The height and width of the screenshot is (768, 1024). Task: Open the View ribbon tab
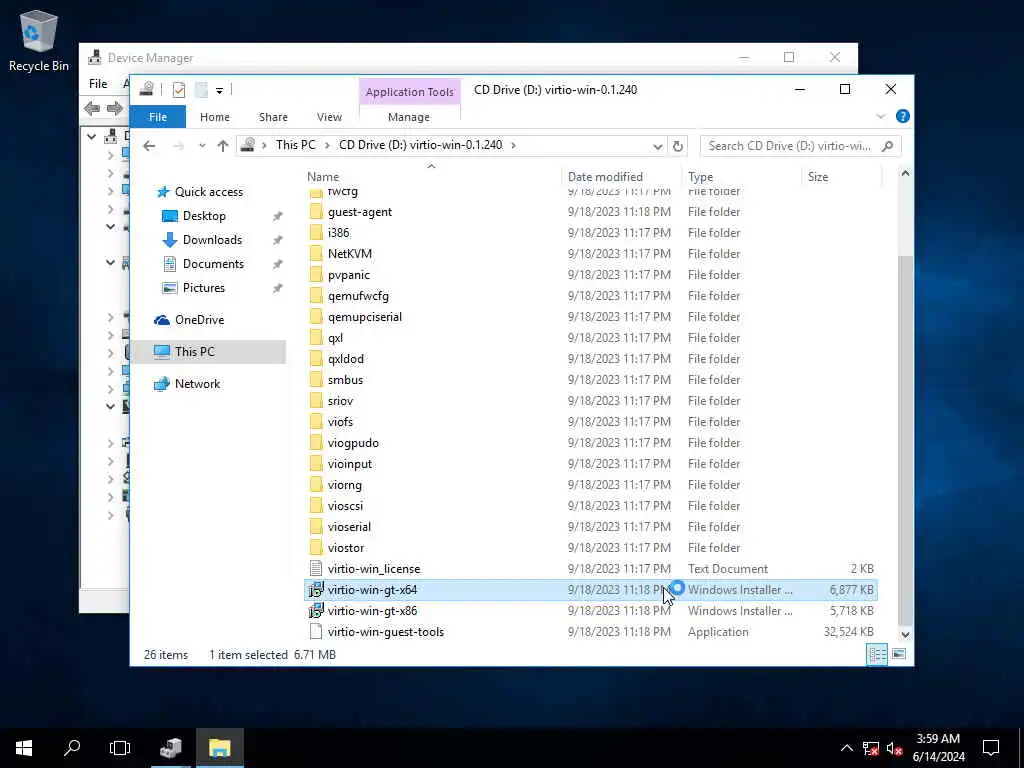pos(329,117)
